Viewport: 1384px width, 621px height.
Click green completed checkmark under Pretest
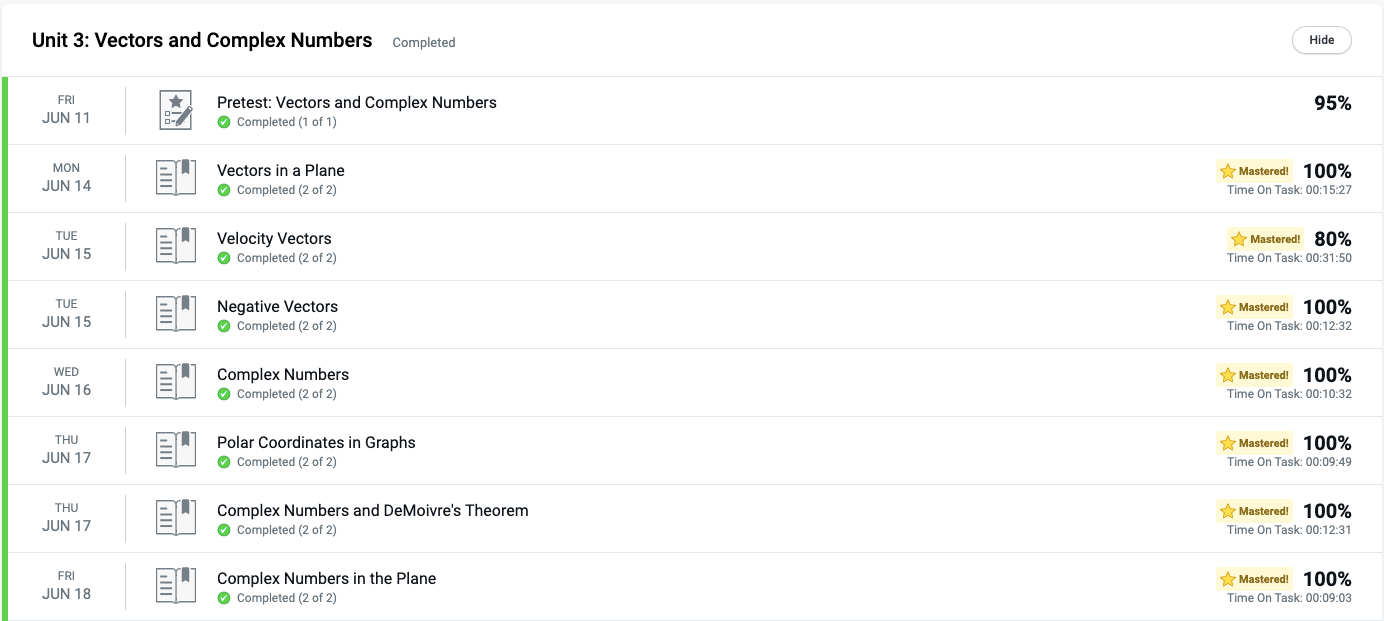tap(224, 122)
